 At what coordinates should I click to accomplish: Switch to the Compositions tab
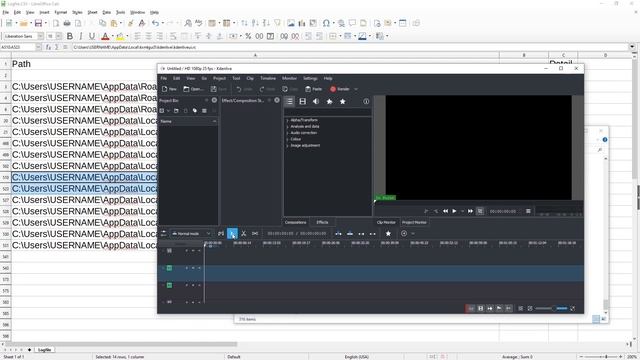295,222
